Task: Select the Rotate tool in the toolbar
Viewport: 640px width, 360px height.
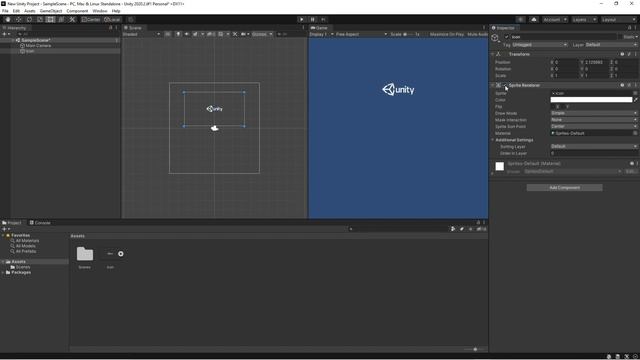Action: click(29, 20)
